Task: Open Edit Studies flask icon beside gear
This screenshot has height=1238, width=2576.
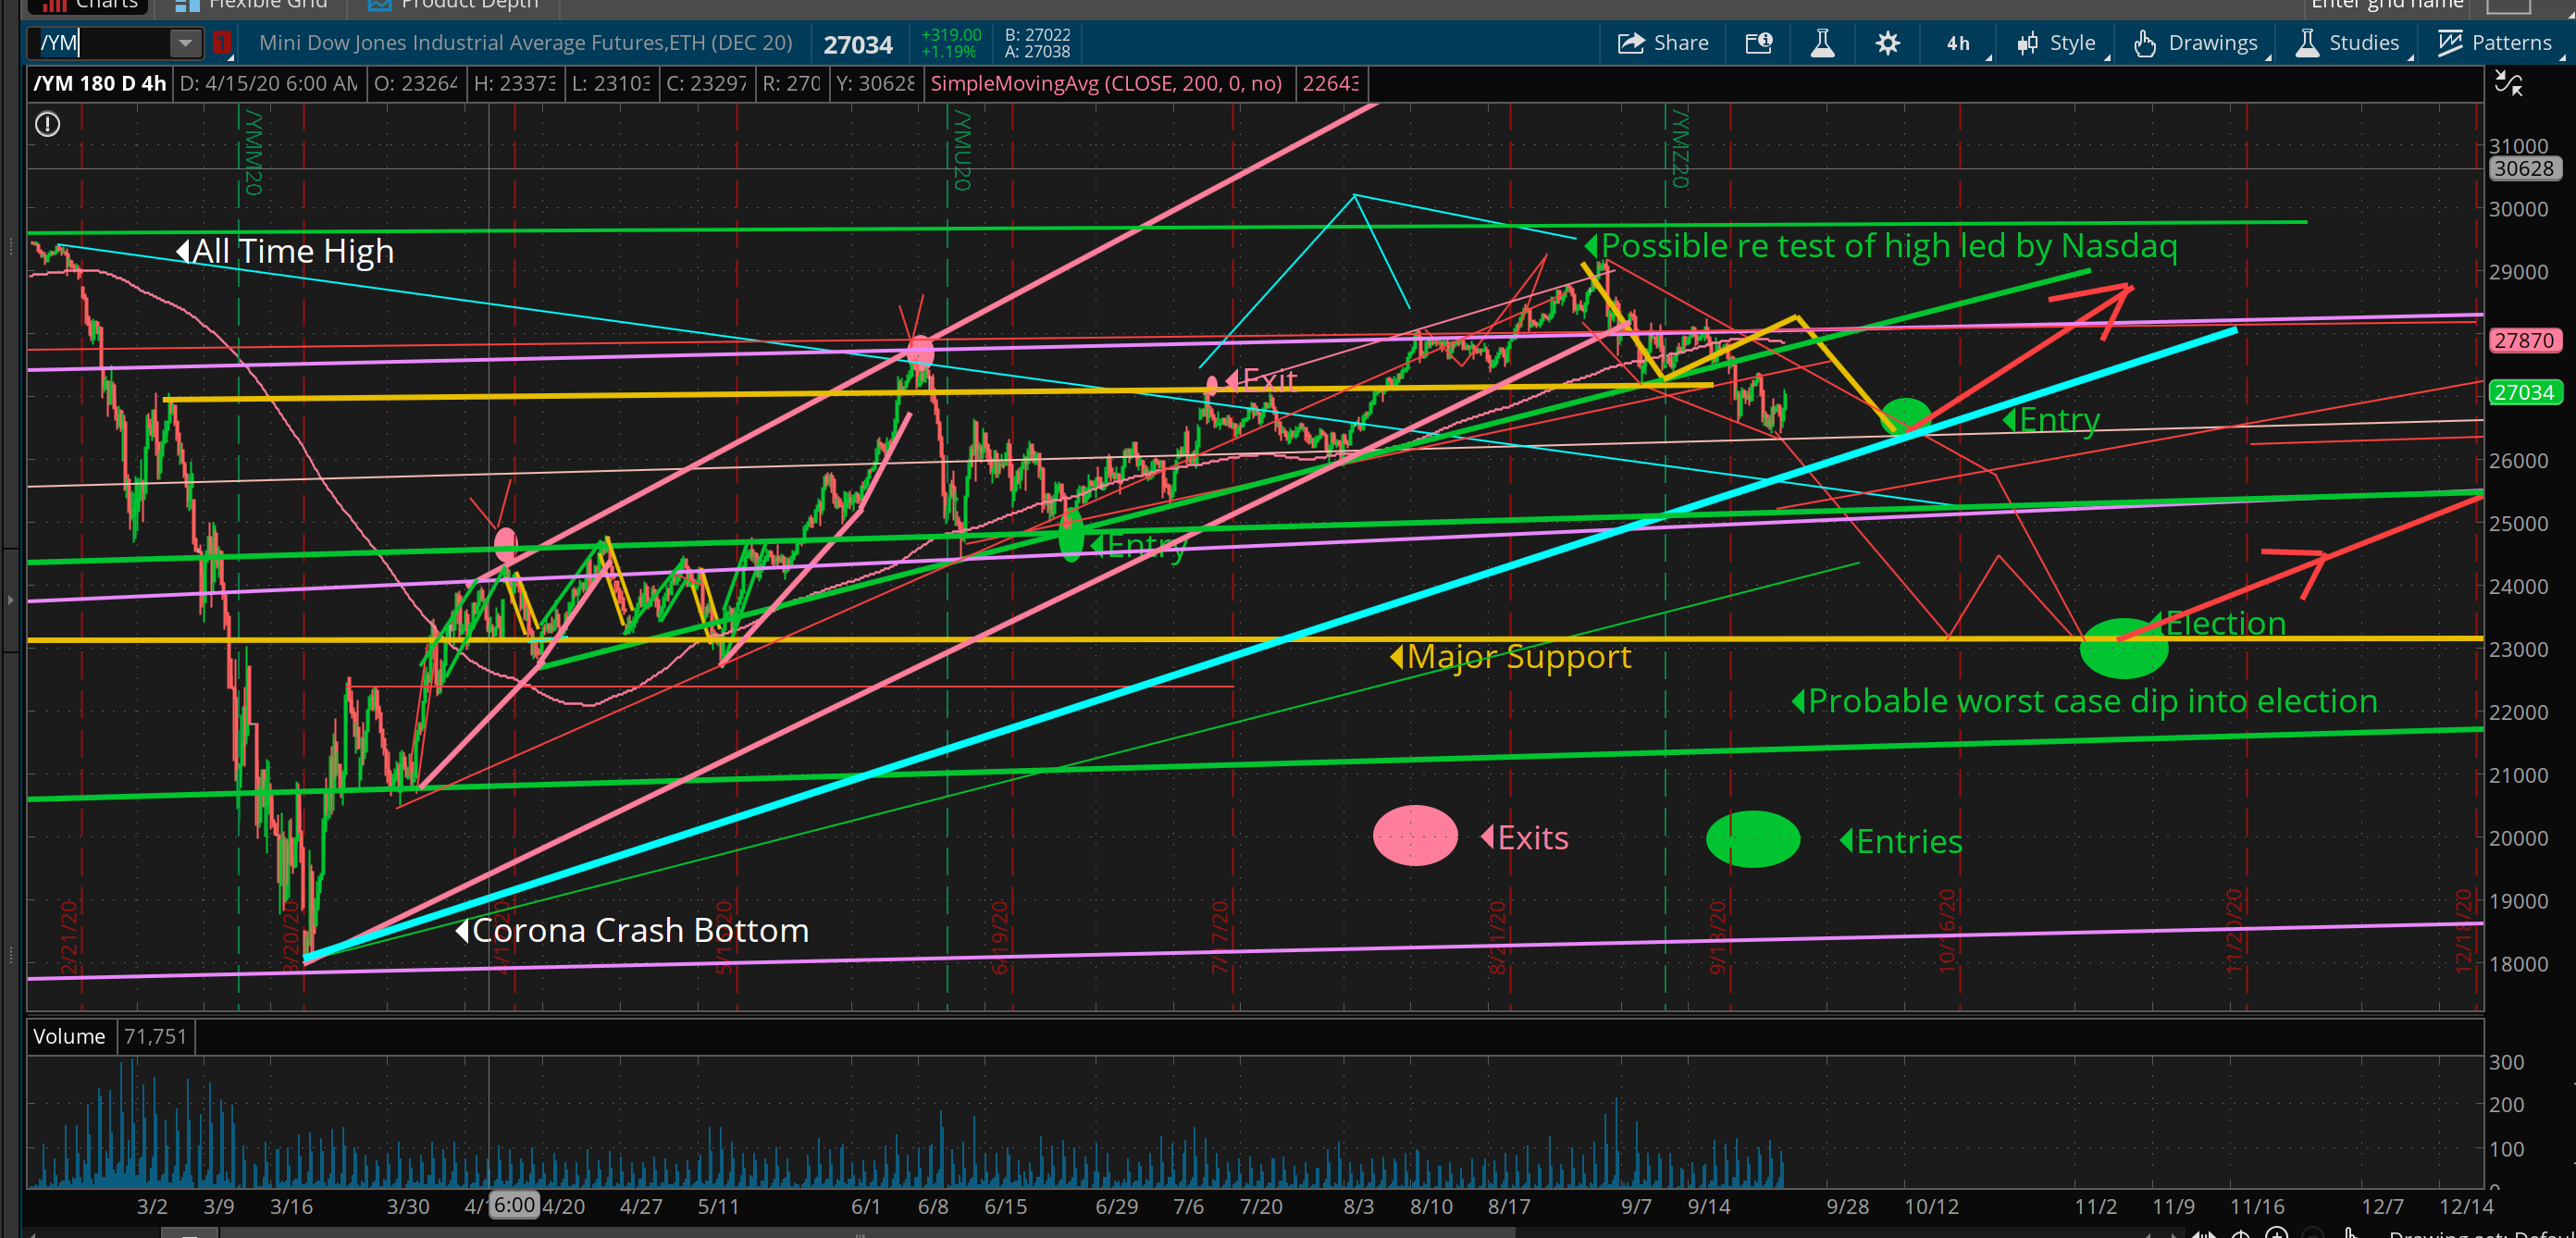Action: [x=1823, y=43]
